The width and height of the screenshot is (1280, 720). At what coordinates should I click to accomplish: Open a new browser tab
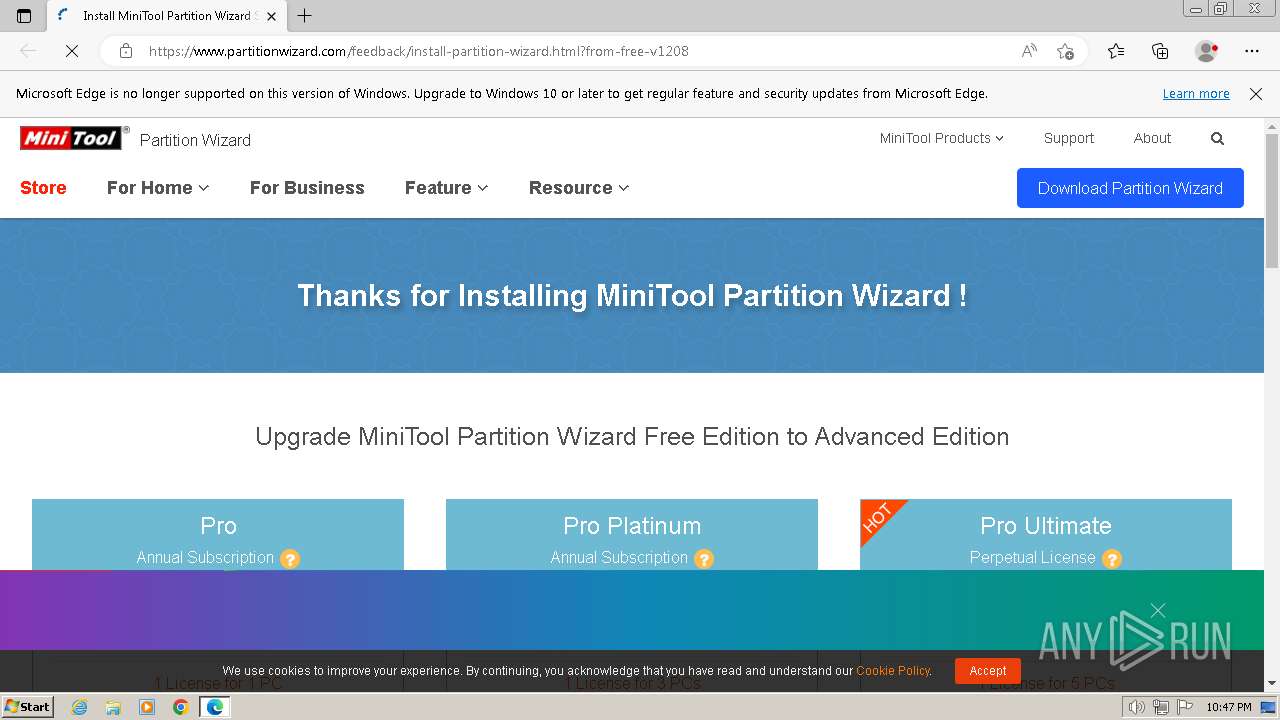(305, 16)
